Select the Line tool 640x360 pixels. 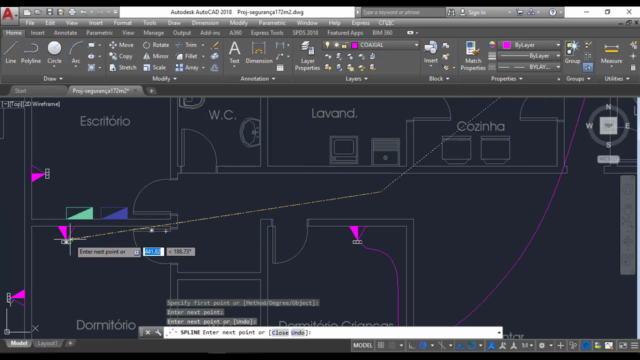[x=11, y=52]
